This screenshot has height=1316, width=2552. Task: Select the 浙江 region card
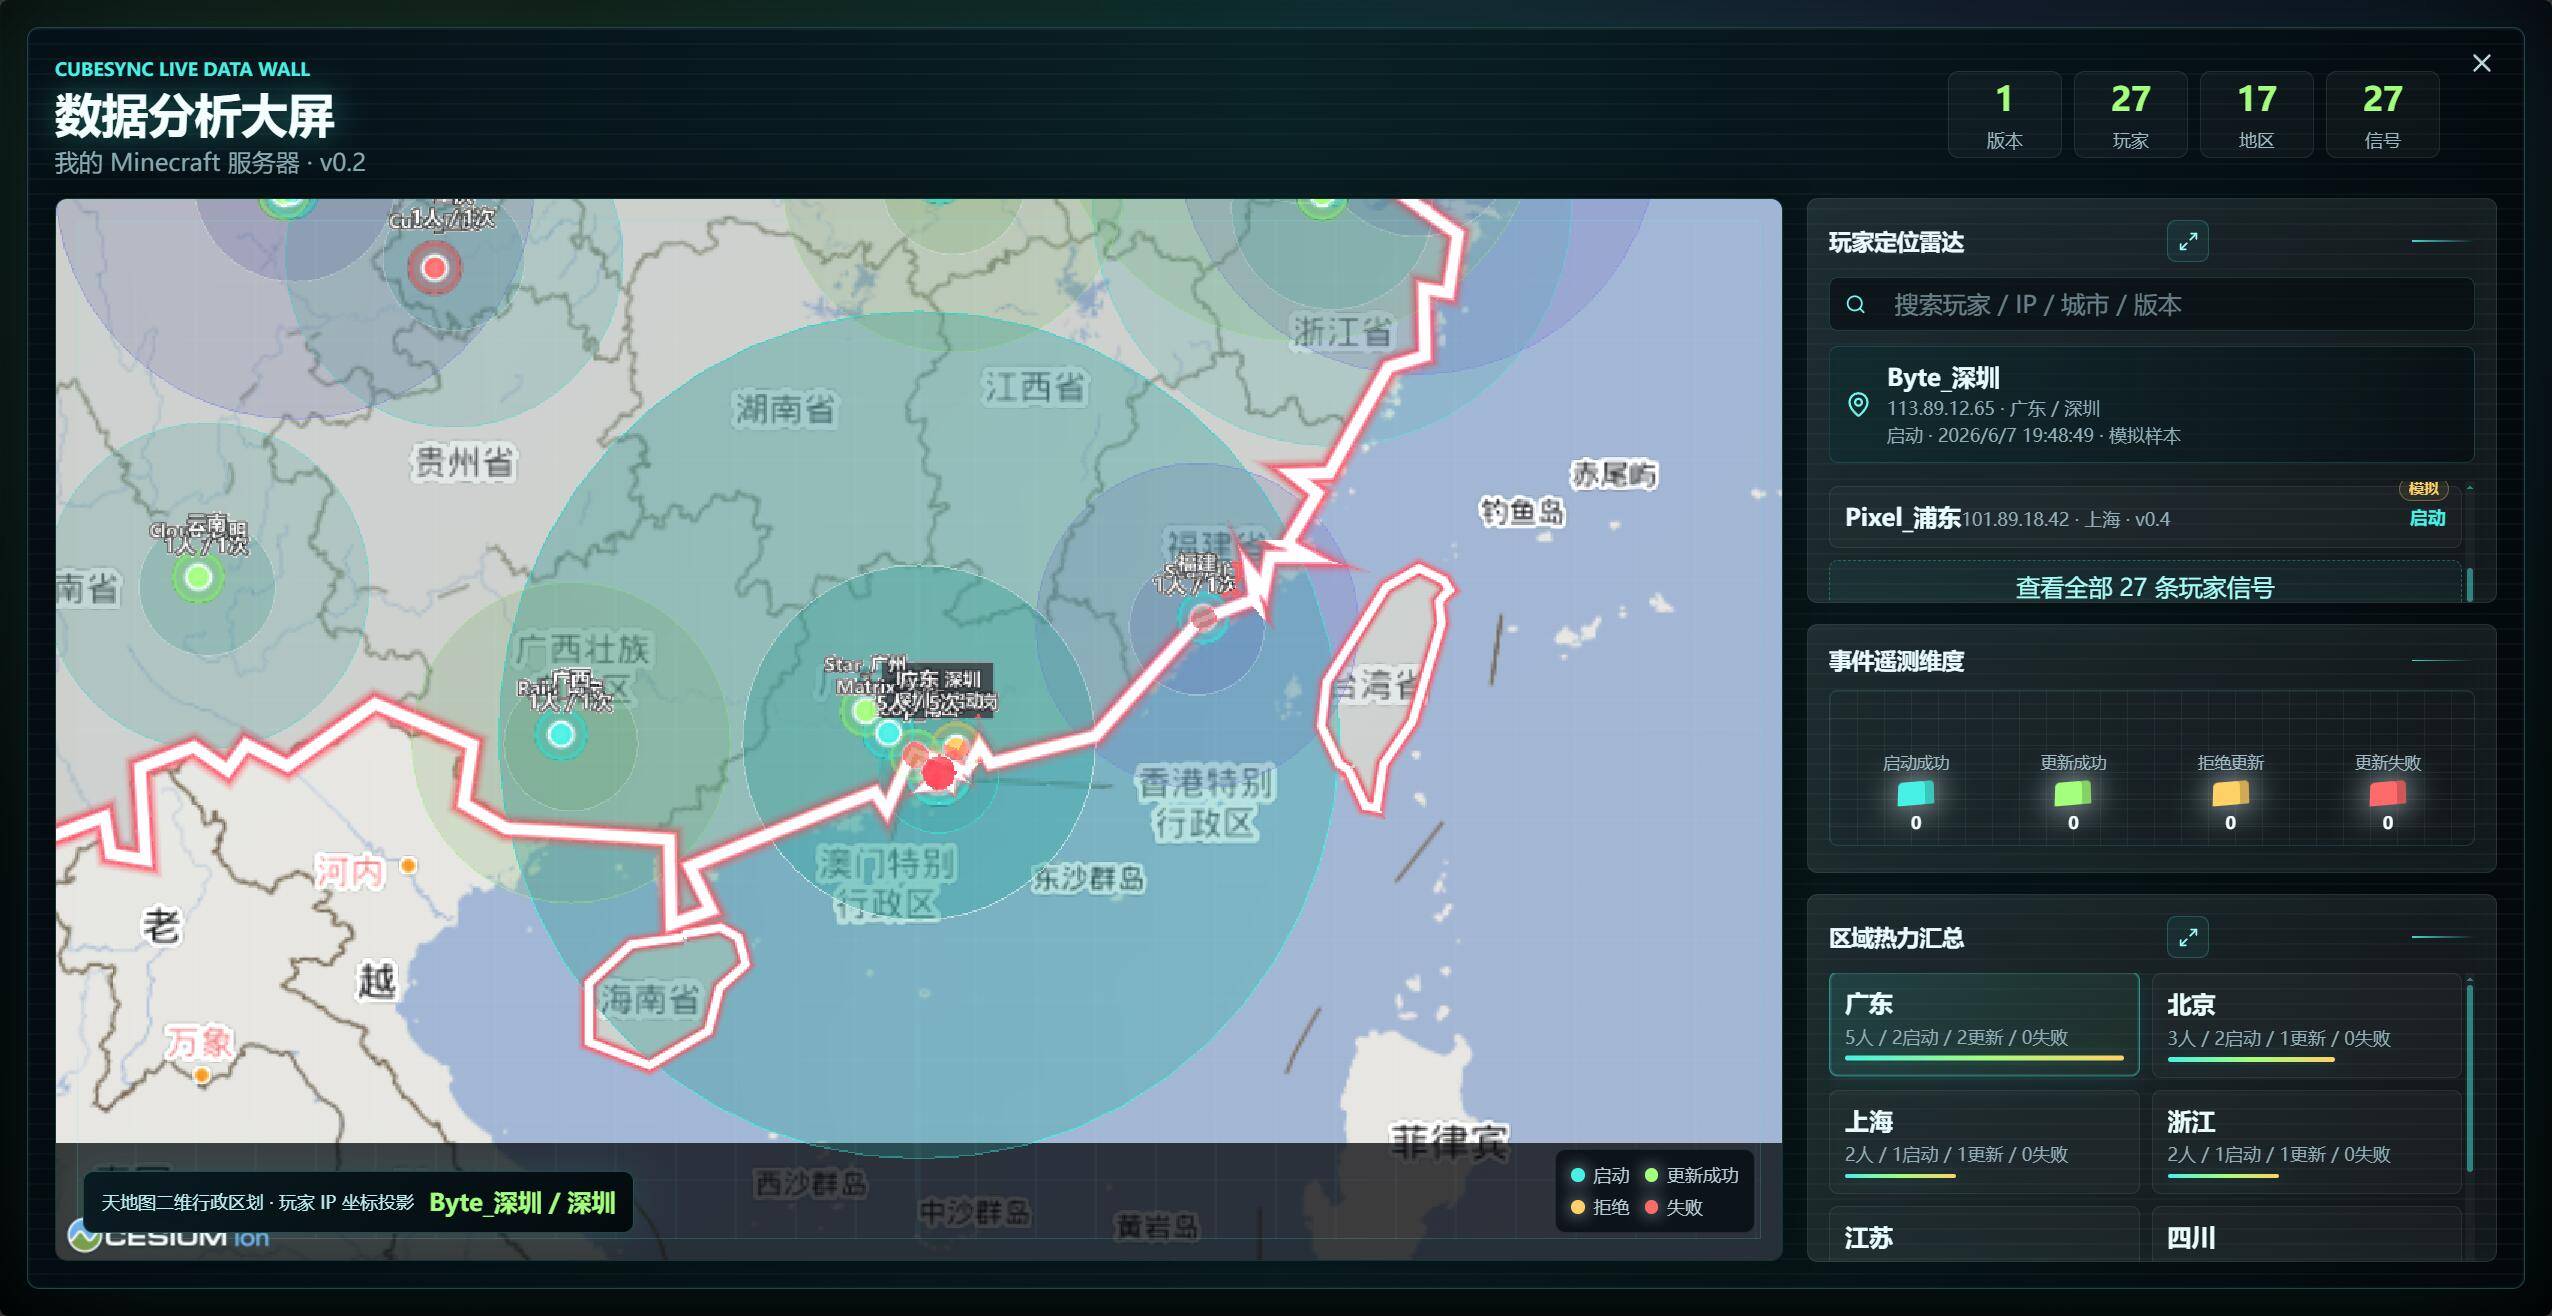point(2306,1141)
